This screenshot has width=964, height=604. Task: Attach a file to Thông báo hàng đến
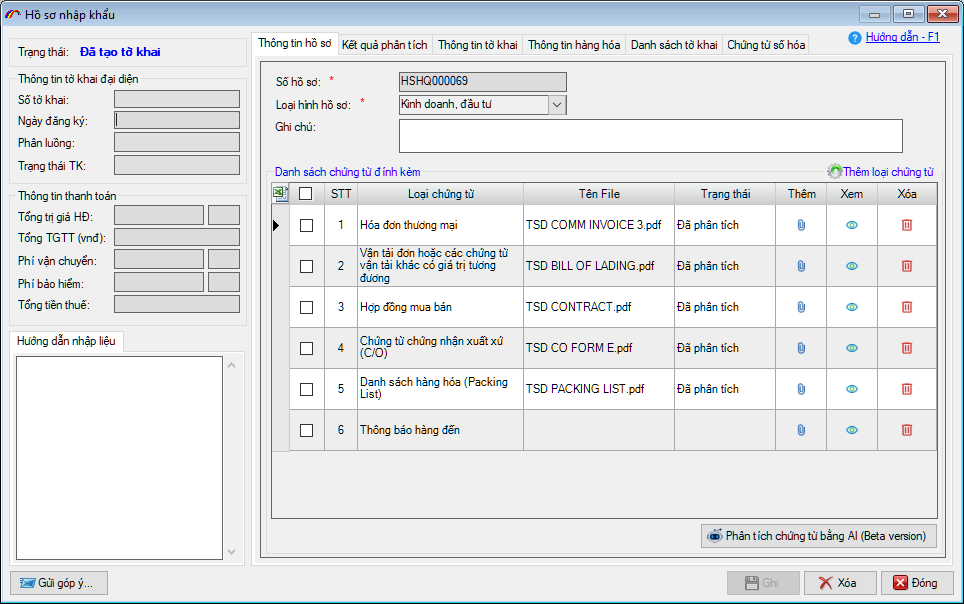801,430
